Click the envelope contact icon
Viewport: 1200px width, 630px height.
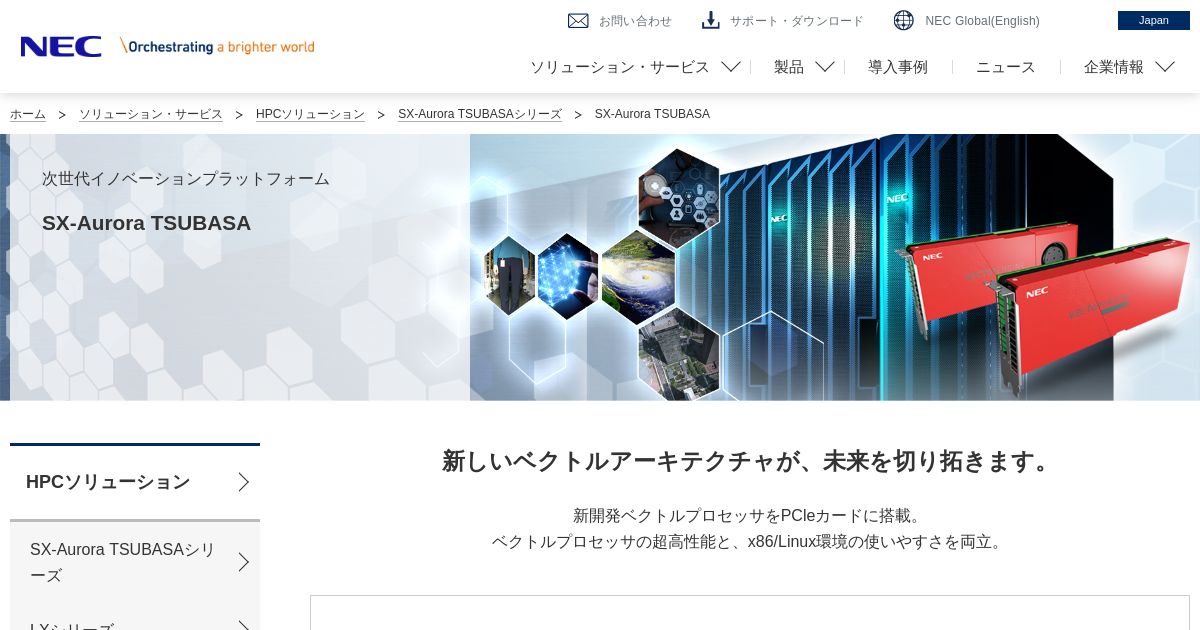click(x=578, y=20)
